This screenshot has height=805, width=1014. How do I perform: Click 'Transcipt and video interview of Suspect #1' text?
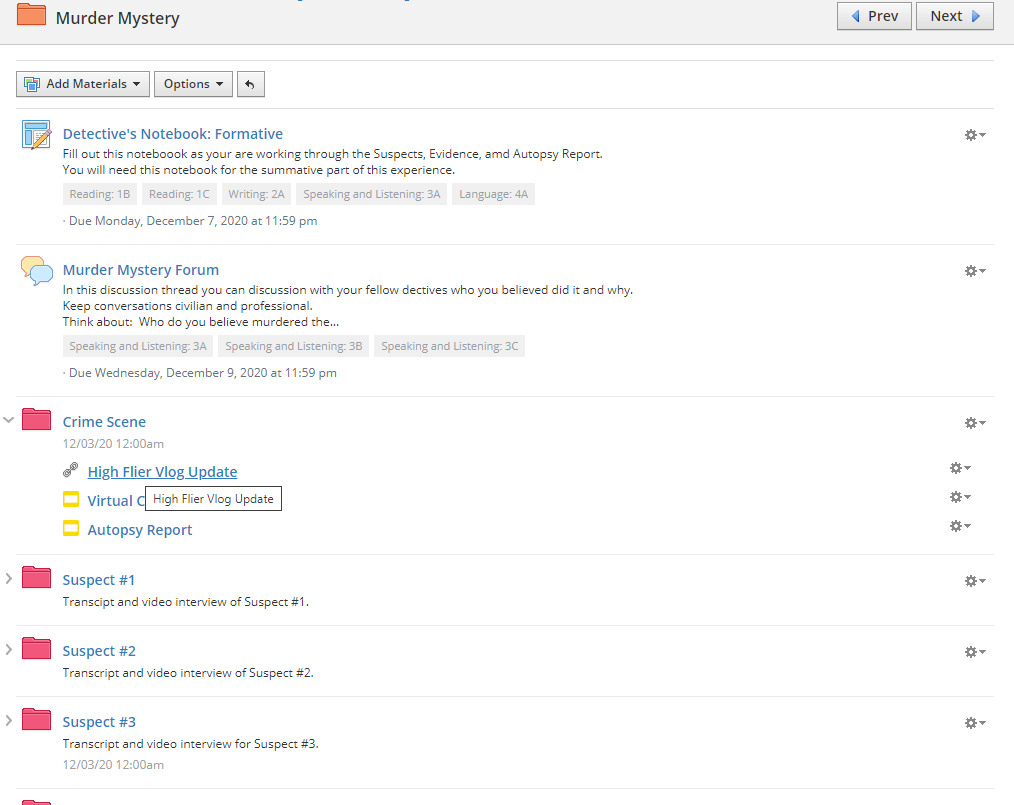pyautogui.click(x=186, y=602)
